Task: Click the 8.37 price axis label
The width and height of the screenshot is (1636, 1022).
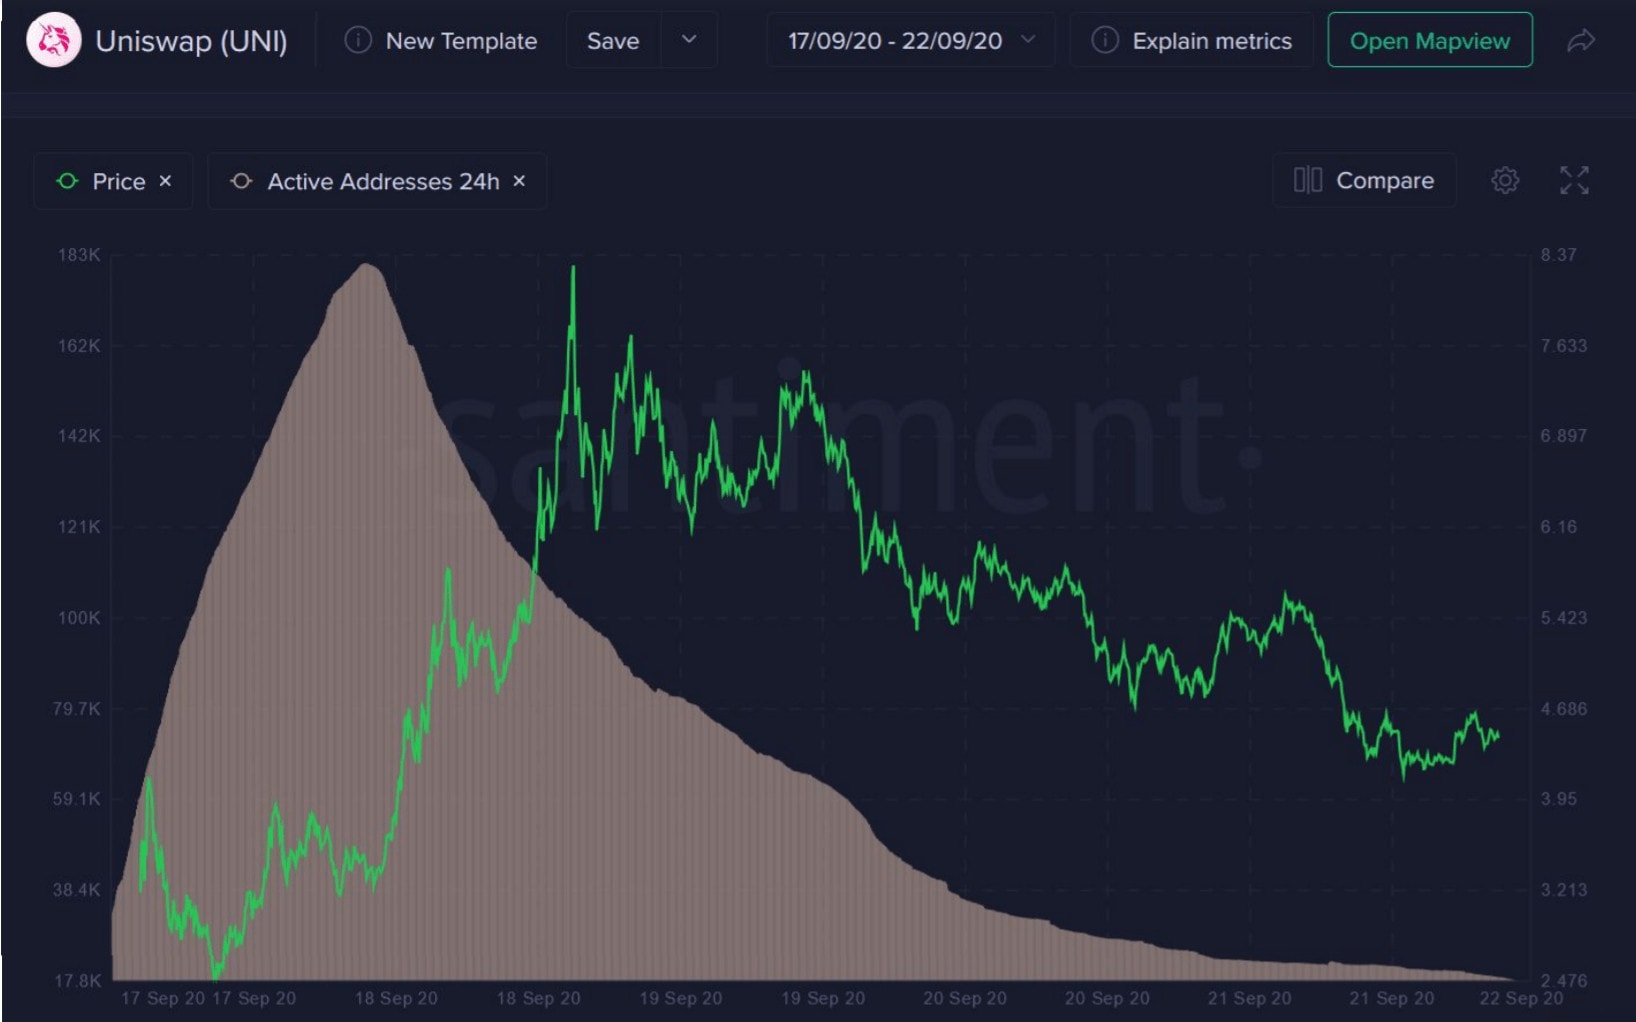Action: click(1558, 255)
